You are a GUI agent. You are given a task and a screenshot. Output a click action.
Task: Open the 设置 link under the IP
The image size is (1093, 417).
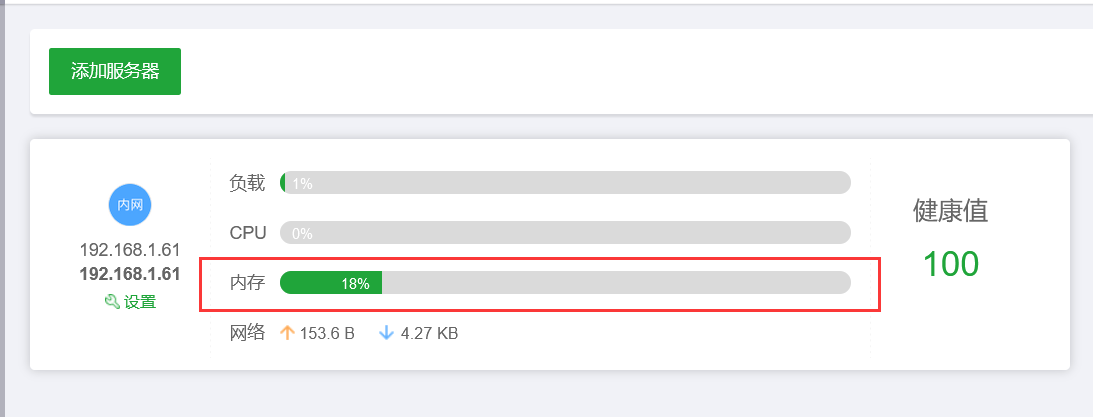pos(140,302)
